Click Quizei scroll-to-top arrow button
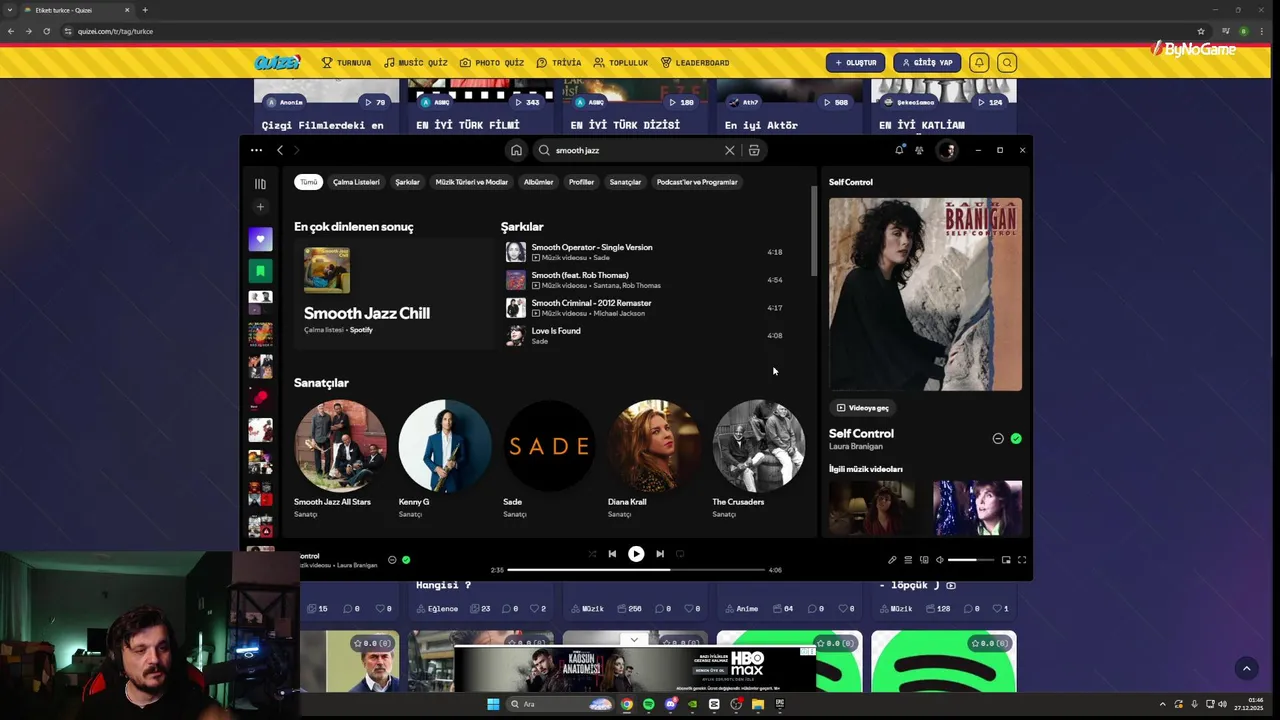Screen dimensions: 1280x720 (1246, 668)
